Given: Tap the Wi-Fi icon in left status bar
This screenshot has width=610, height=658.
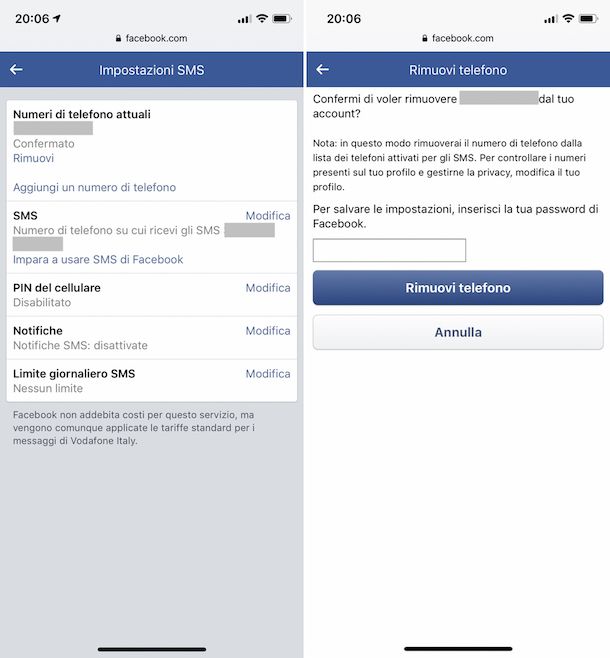Looking at the screenshot, I should click(x=262, y=18).
